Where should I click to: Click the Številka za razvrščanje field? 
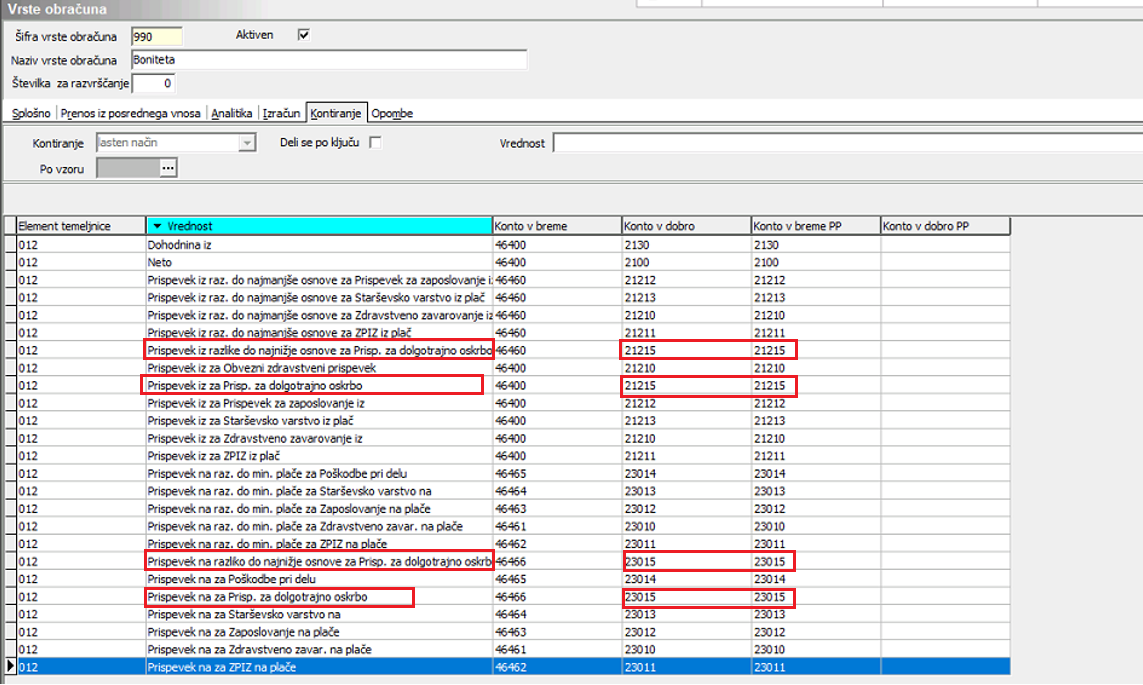tap(154, 83)
